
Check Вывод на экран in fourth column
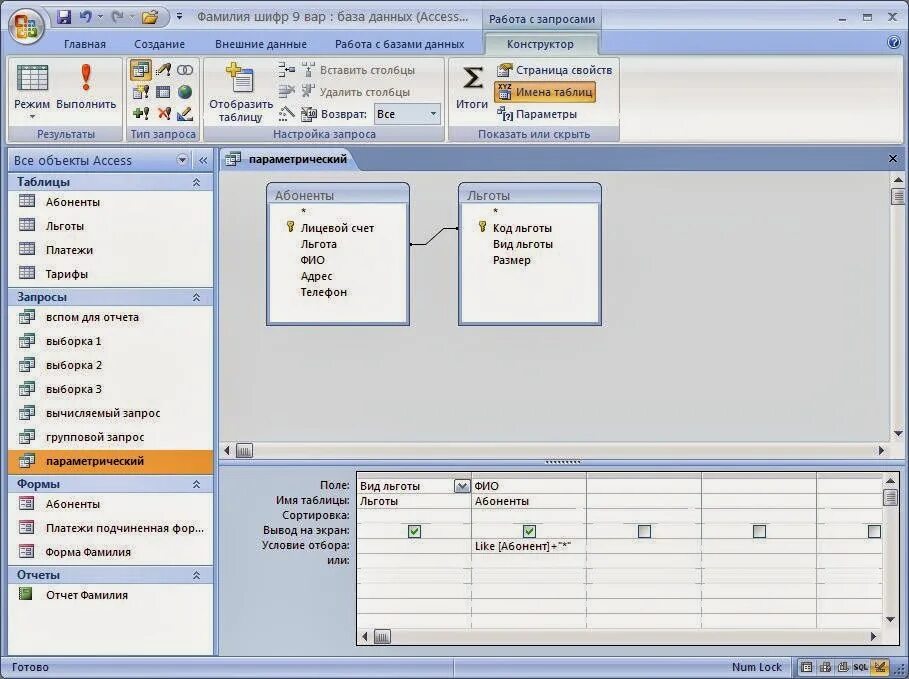759,531
